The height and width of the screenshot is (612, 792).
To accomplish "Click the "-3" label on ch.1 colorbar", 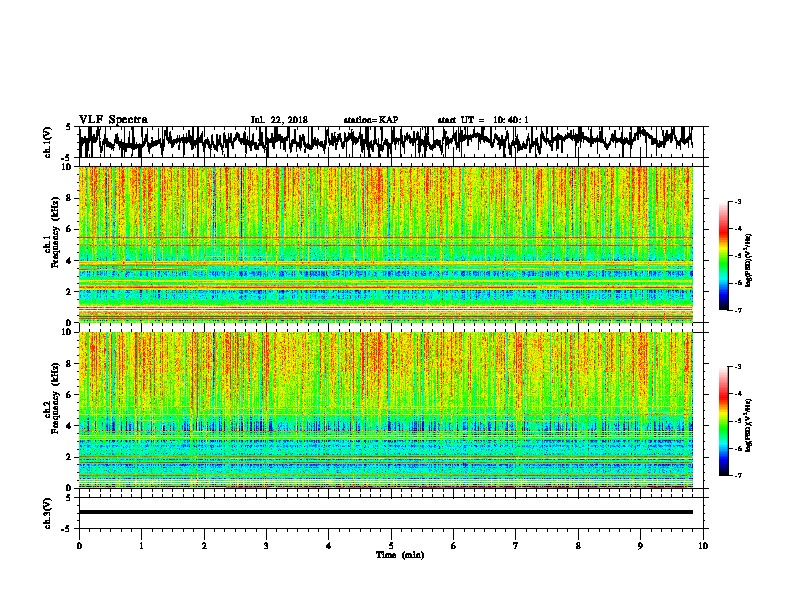I will click(x=737, y=201).
